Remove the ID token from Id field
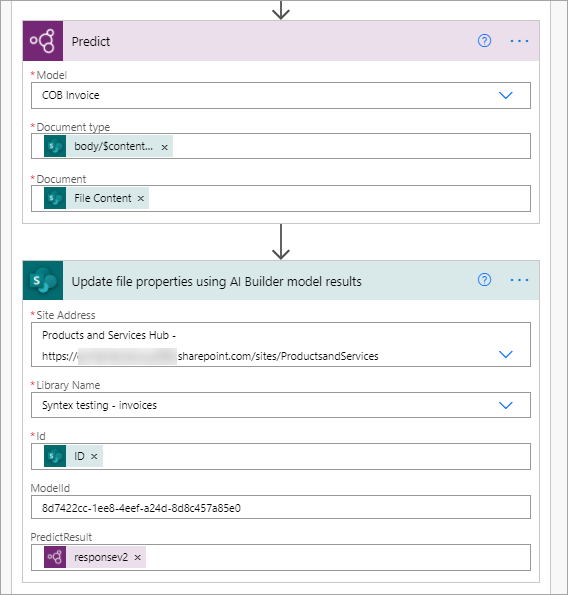Image resolution: width=568 pixels, height=595 pixels. pos(94,456)
